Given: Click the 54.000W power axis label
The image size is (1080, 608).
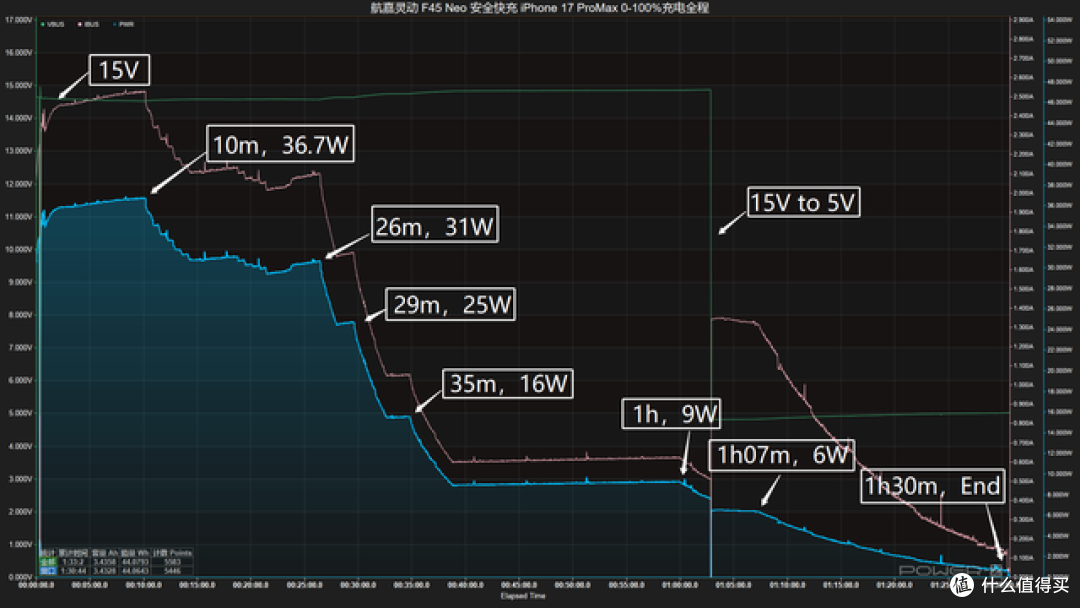Looking at the screenshot, I should [x=1060, y=20].
